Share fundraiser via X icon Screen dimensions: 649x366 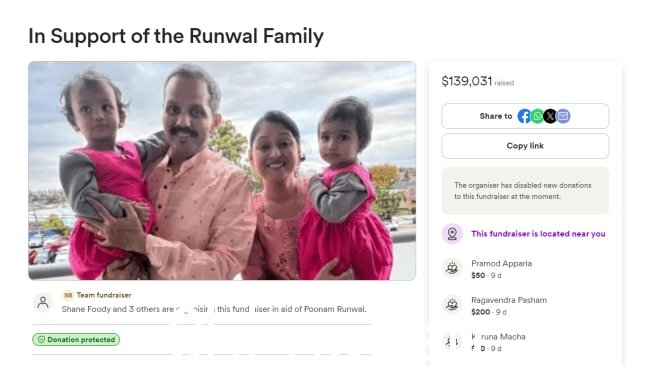coord(550,116)
